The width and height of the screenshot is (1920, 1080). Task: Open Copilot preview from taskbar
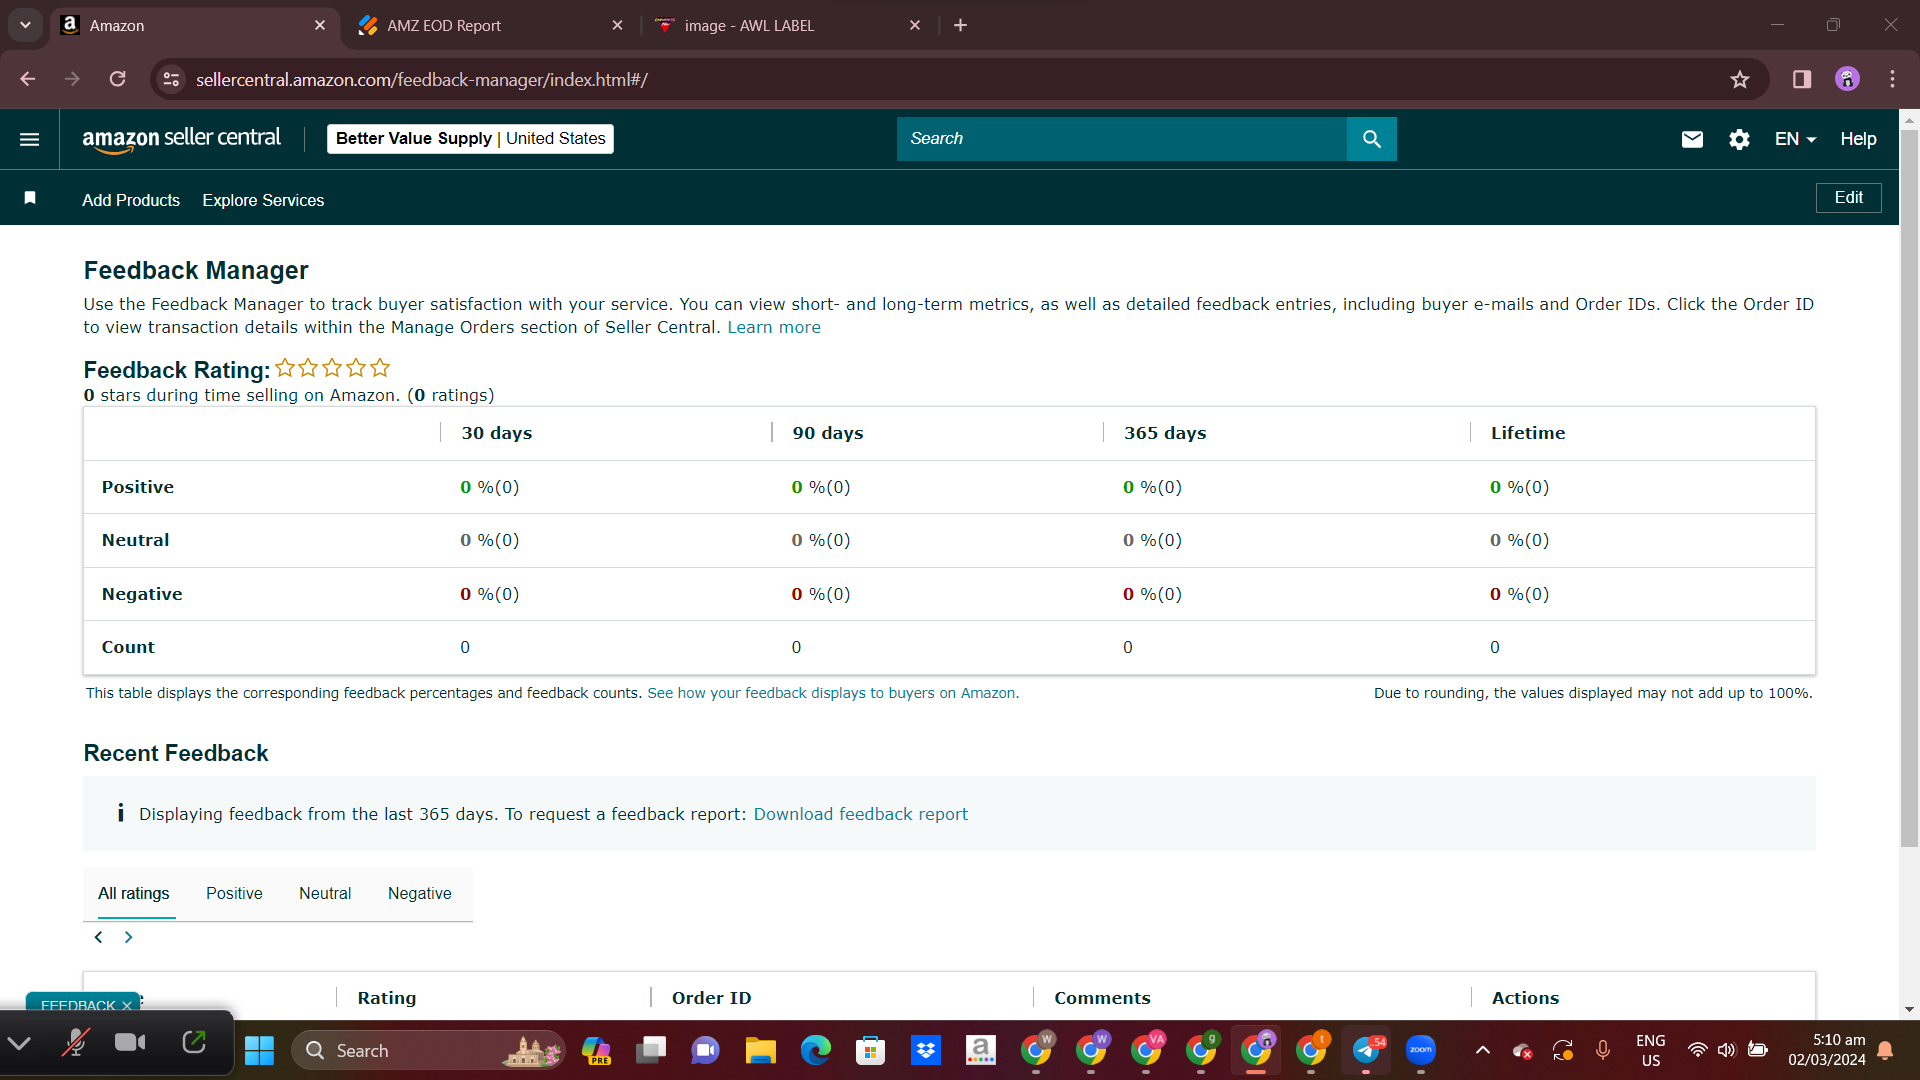596,1050
